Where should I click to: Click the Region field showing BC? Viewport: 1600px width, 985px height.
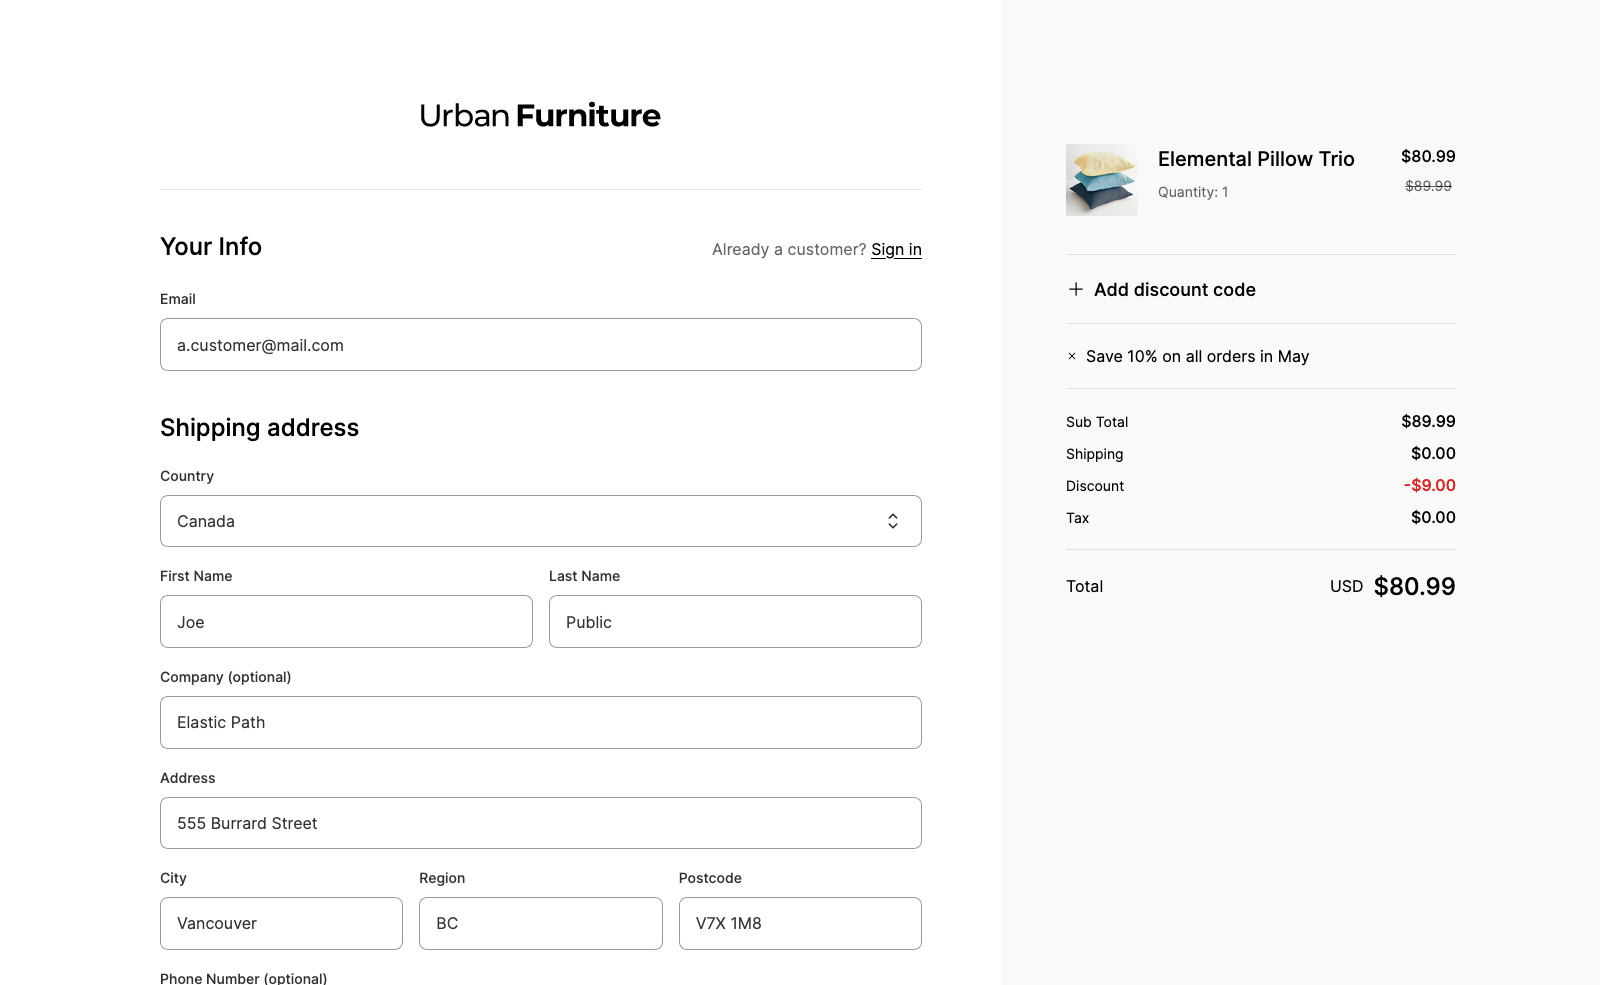point(540,924)
